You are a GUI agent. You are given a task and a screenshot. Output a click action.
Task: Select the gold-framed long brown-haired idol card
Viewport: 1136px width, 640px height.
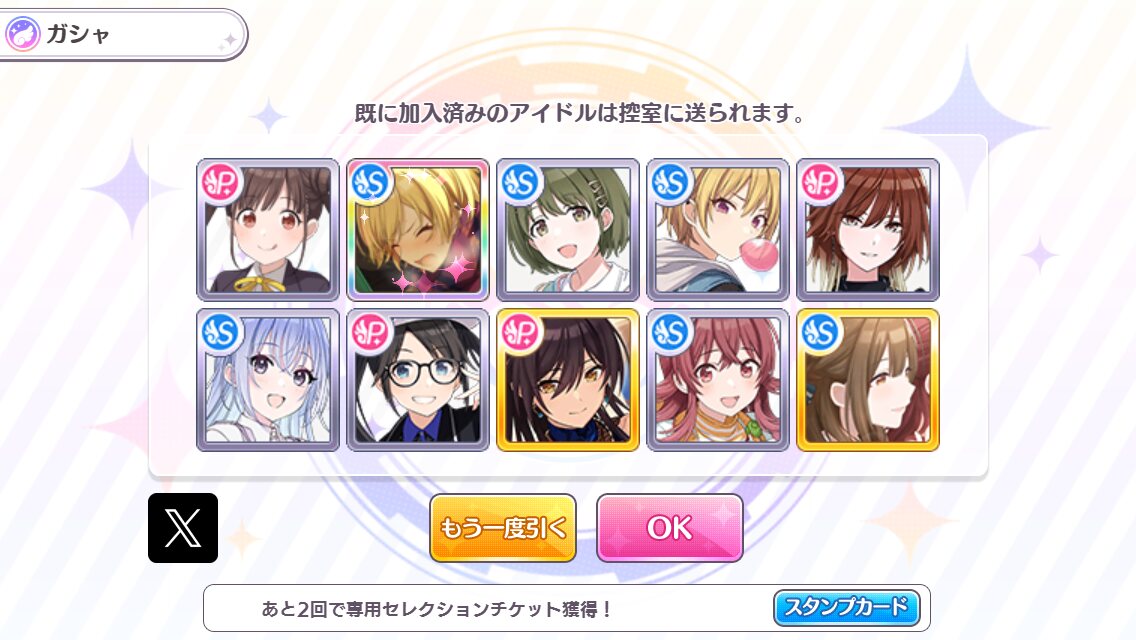click(x=868, y=380)
